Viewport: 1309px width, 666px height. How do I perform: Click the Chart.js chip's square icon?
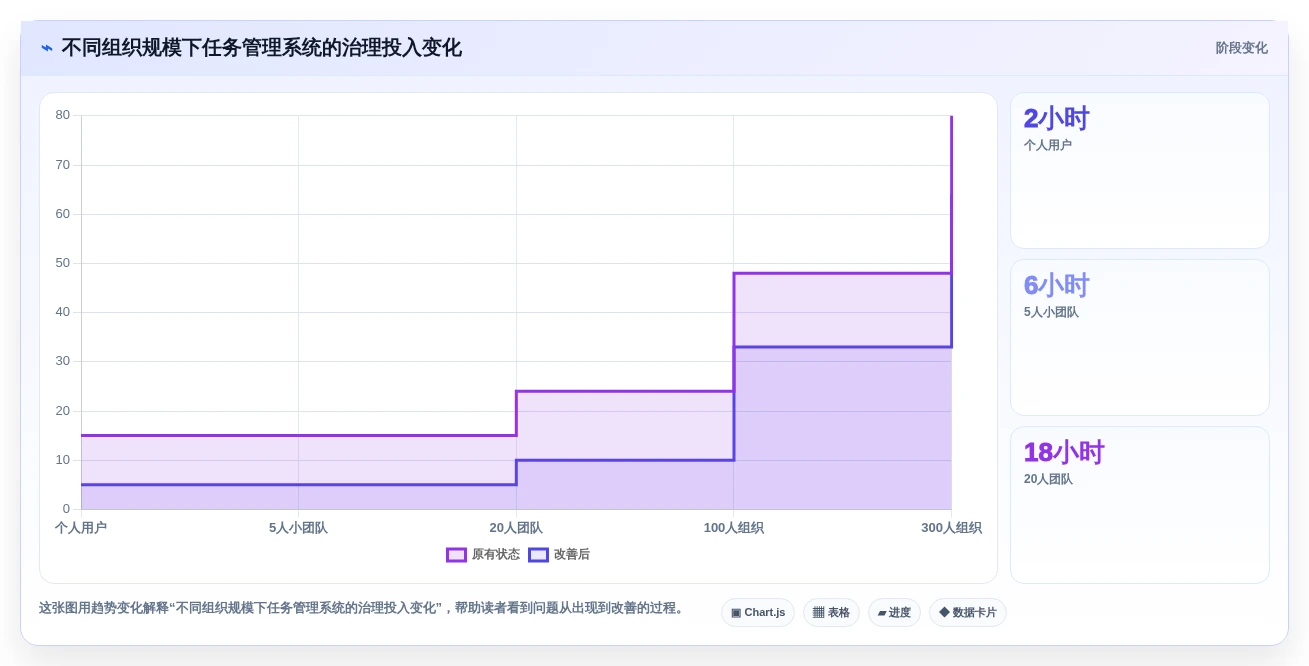[736, 613]
